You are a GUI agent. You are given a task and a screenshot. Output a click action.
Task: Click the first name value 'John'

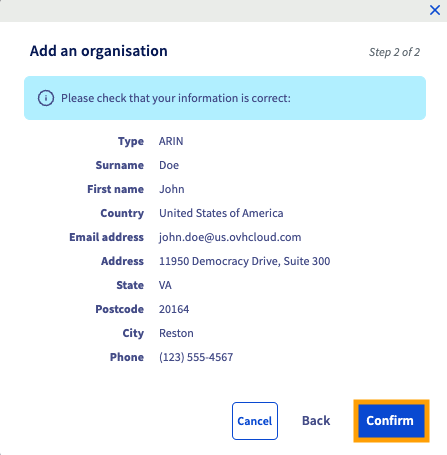pos(172,189)
